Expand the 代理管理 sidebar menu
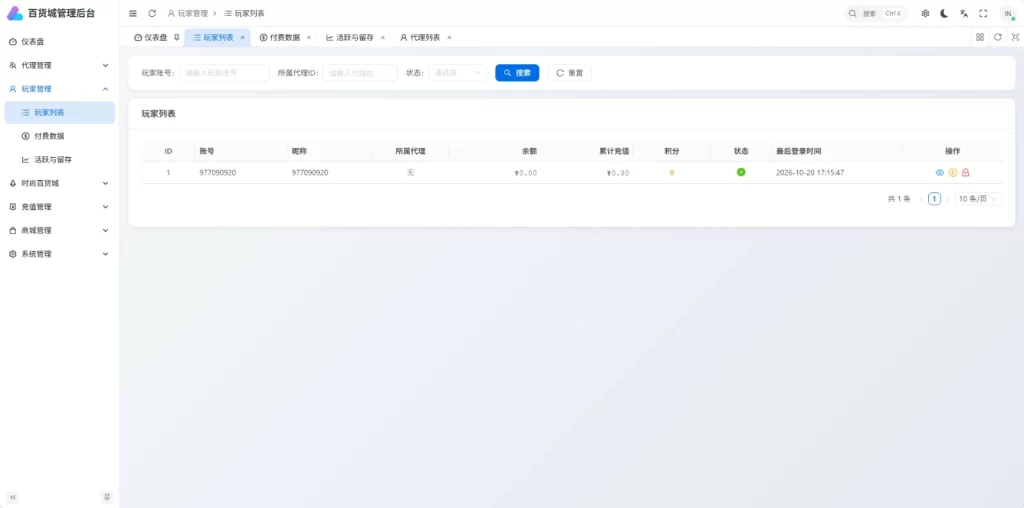 point(60,65)
